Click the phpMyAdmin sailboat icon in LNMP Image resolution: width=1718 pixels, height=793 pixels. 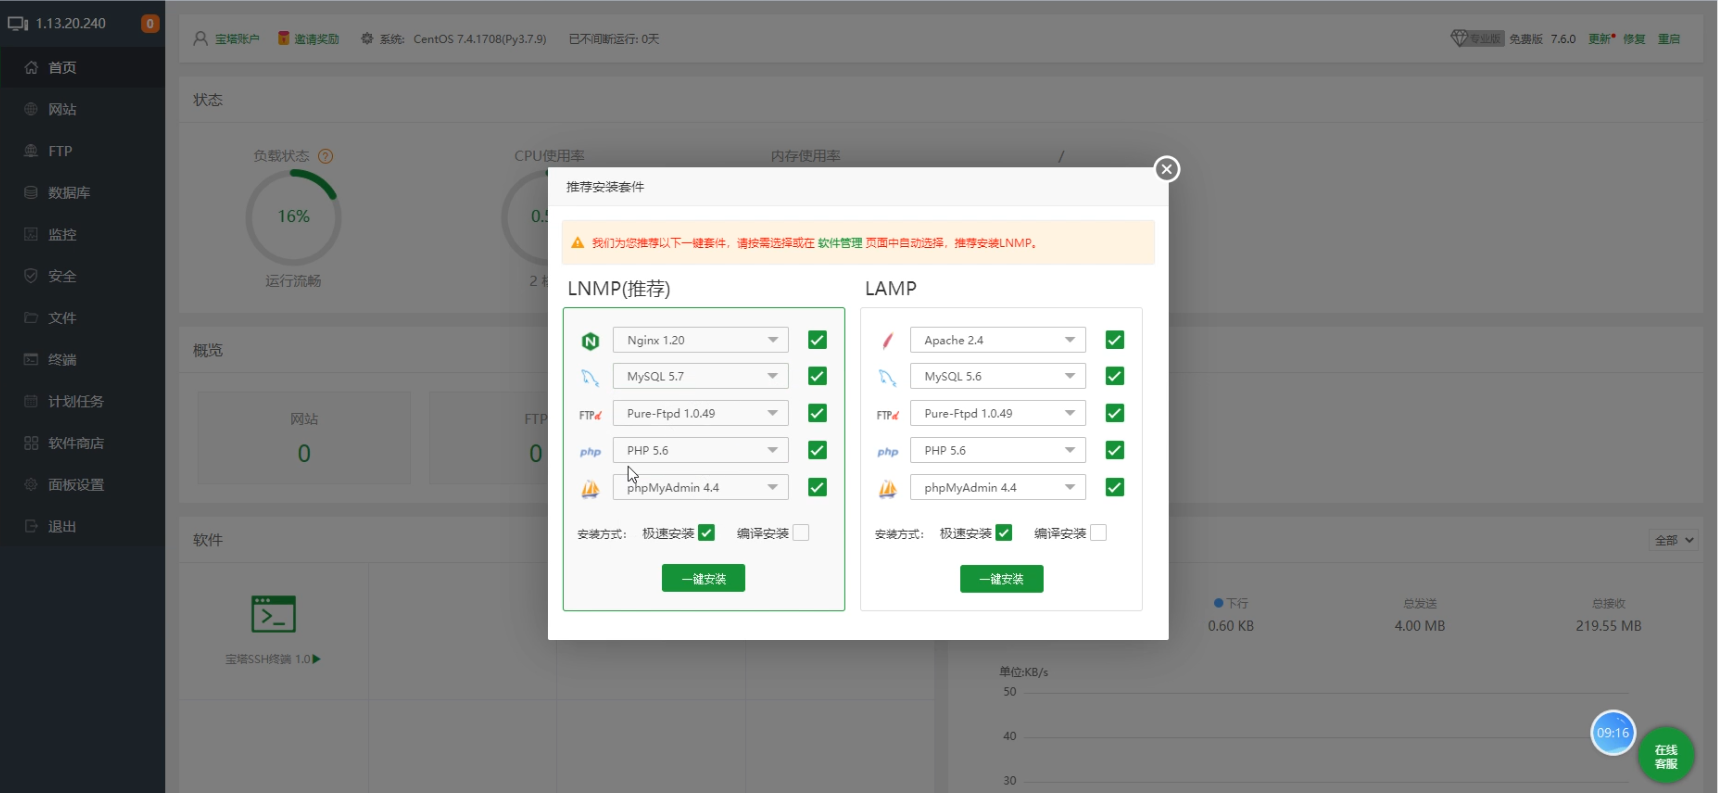coord(590,489)
